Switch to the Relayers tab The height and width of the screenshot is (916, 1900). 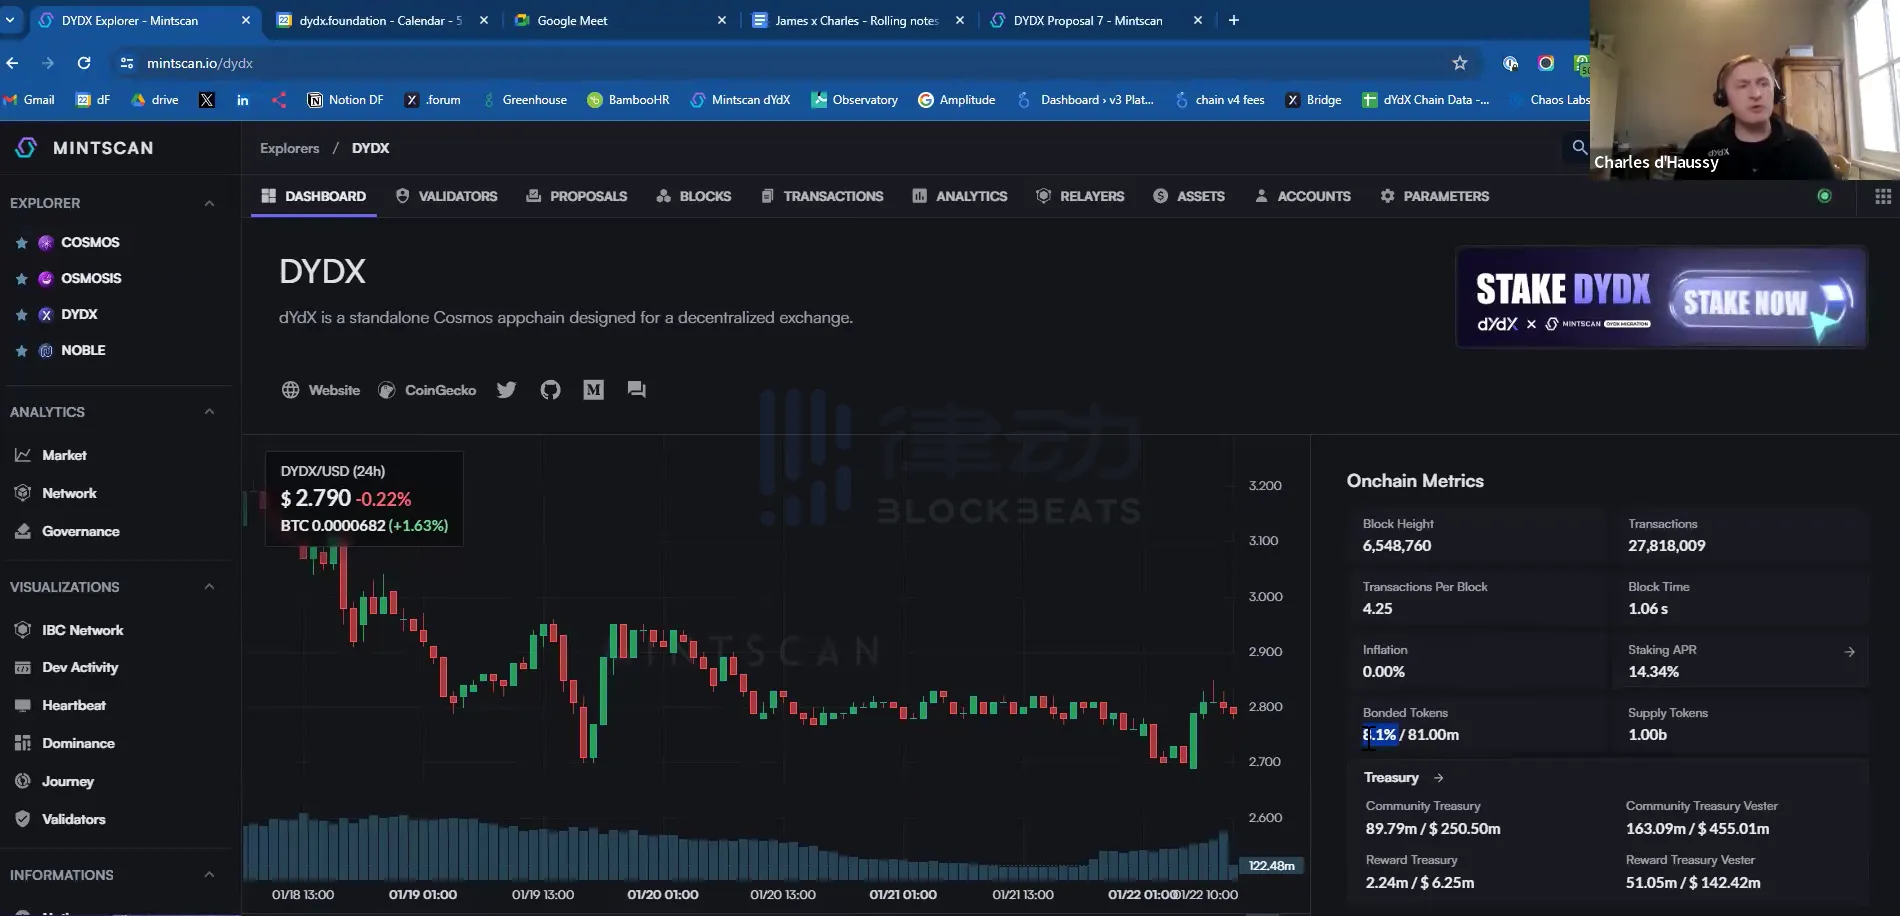point(1080,196)
